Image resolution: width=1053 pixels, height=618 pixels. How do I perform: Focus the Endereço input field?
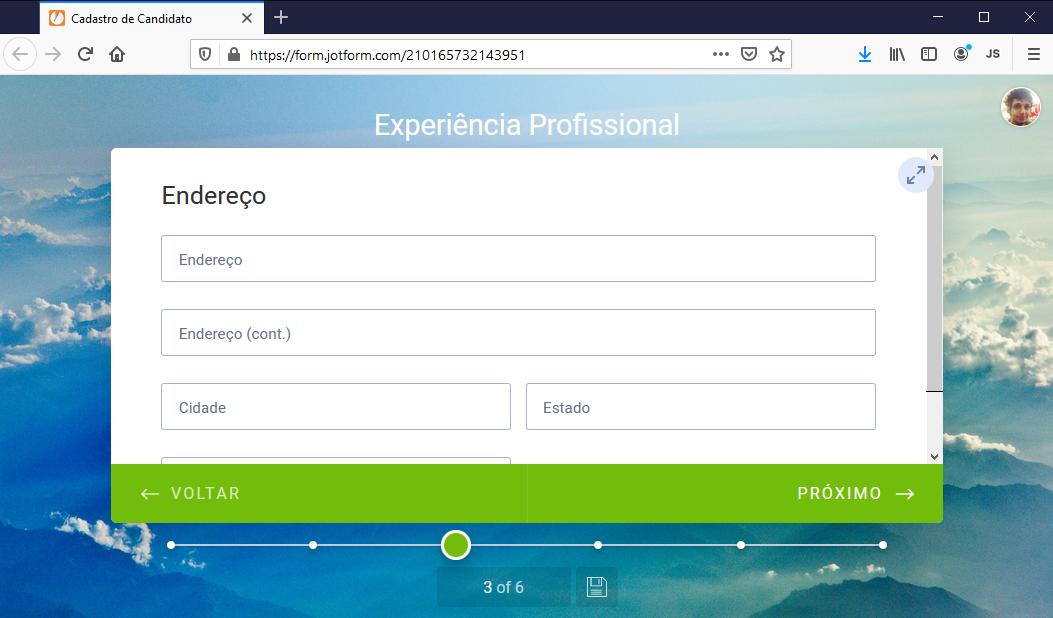click(x=518, y=259)
